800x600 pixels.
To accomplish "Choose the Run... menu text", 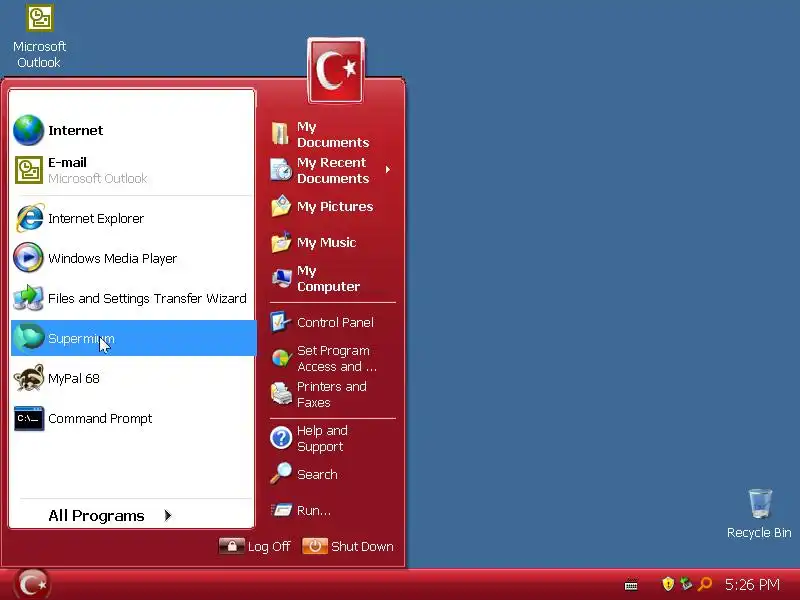I will (x=314, y=510).
